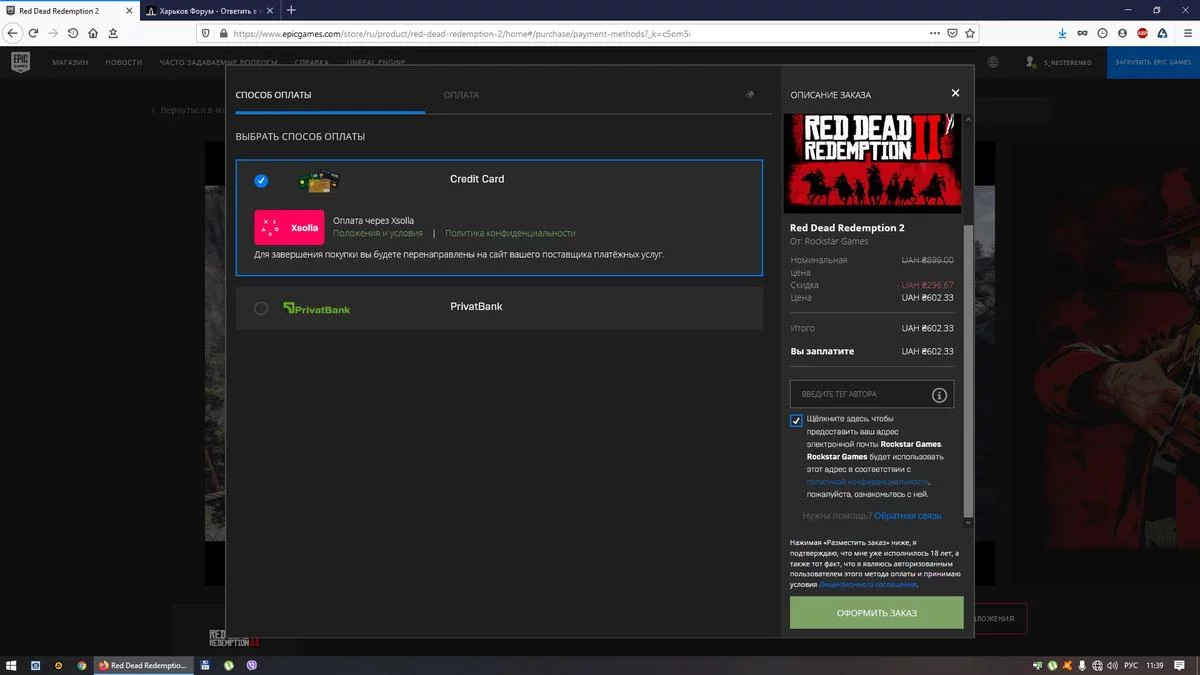Click the Скидка discount amount
The width and height of the screenshot is (1200, 675).
pyautogui.click(x=927, y=285)
